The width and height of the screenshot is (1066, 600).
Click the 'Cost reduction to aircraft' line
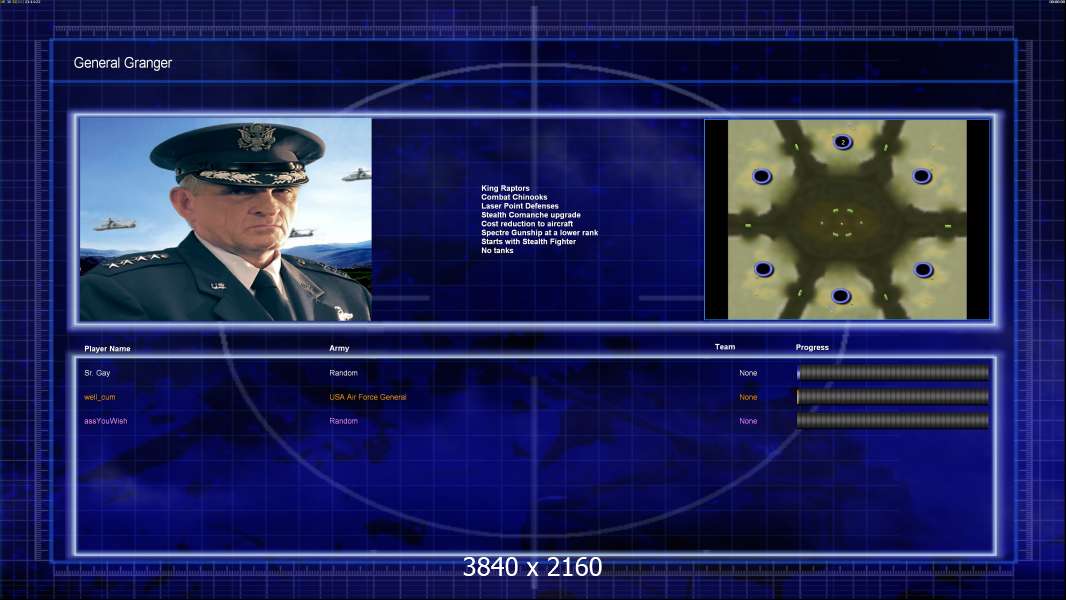527,224
